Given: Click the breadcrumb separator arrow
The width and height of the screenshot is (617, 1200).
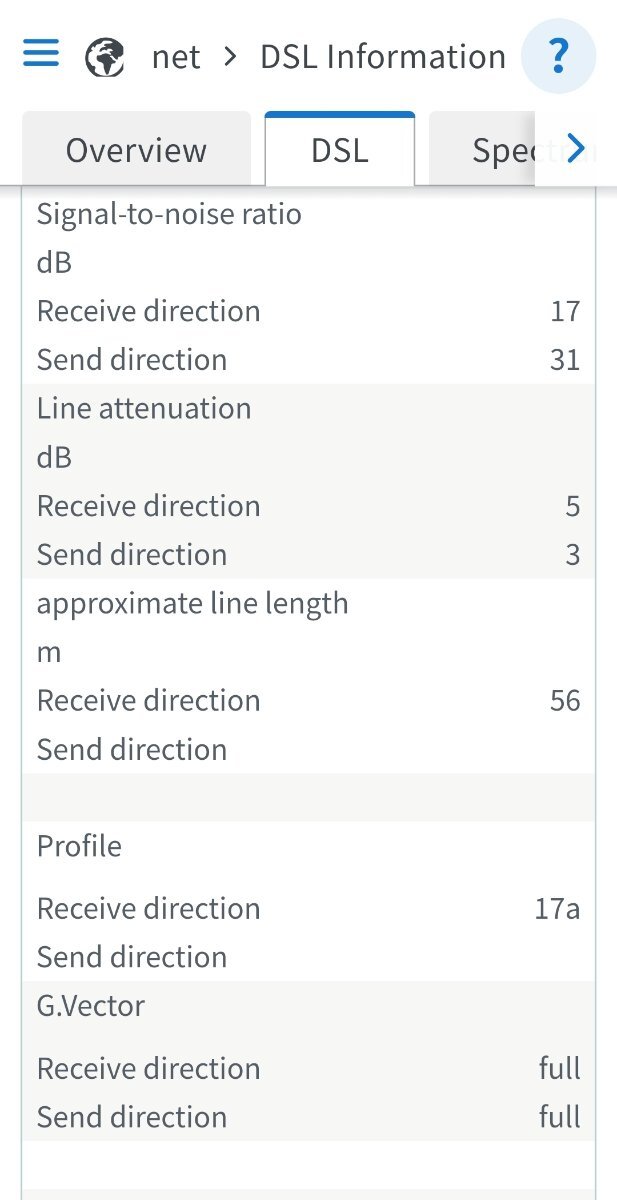Looking at the screenshot, I should (x=231, y=57).
